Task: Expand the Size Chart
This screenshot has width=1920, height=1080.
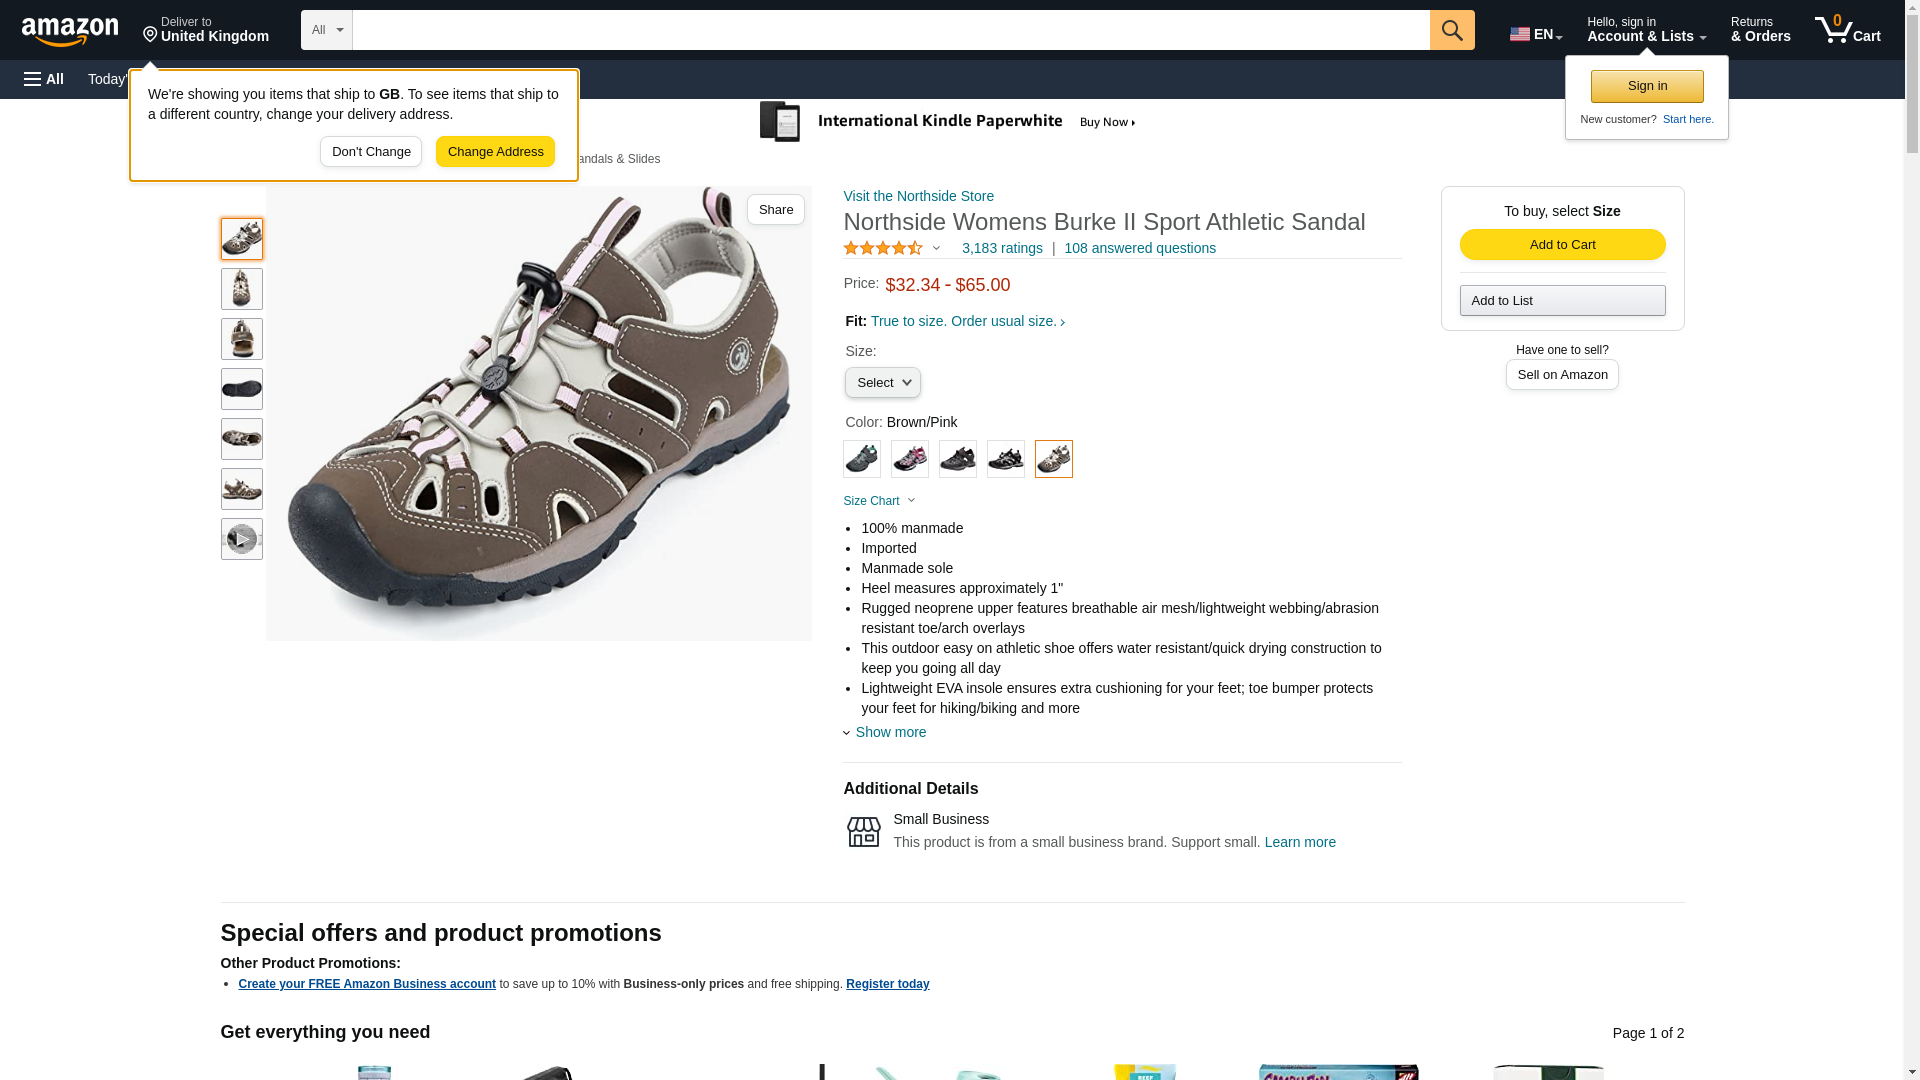Action: 879,501
